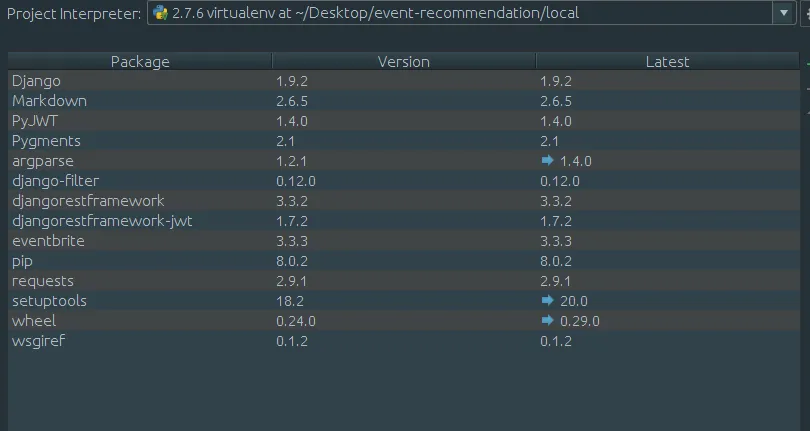Click Pygments latest version 2.1
The width and height of the screenshot is (810, 431).
point(550,141)
